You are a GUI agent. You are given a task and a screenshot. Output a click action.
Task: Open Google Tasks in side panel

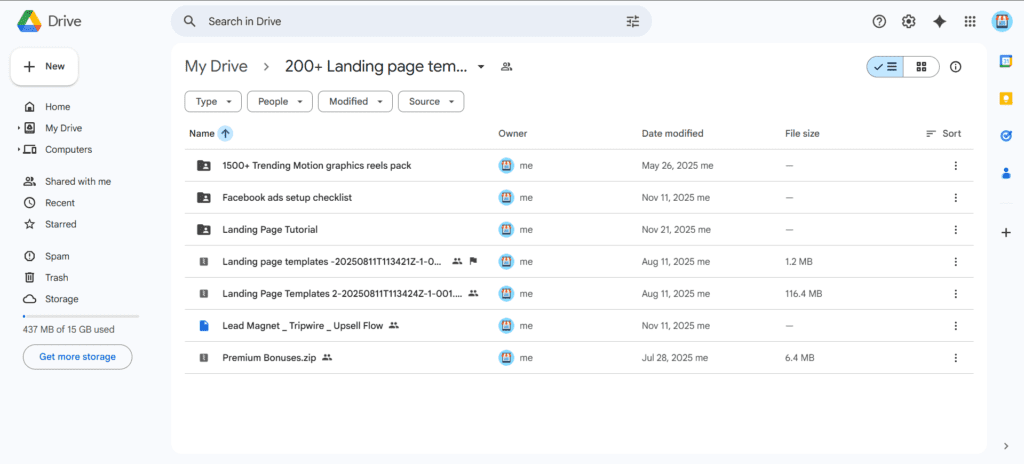point(1006,136)
